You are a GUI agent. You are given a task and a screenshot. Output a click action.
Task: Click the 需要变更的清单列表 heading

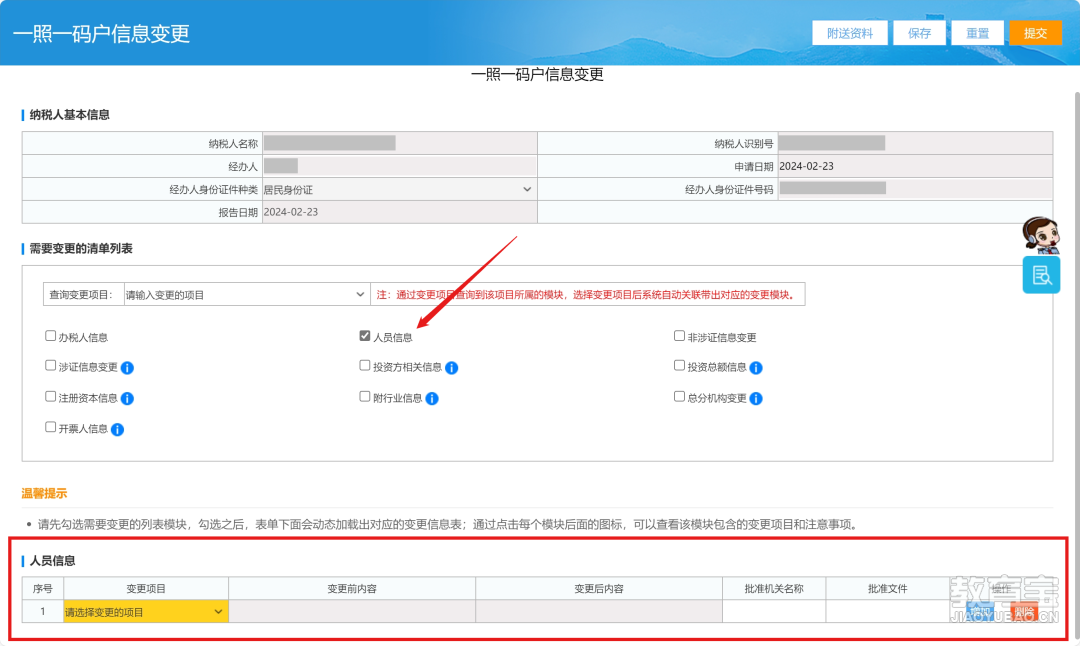81,249
